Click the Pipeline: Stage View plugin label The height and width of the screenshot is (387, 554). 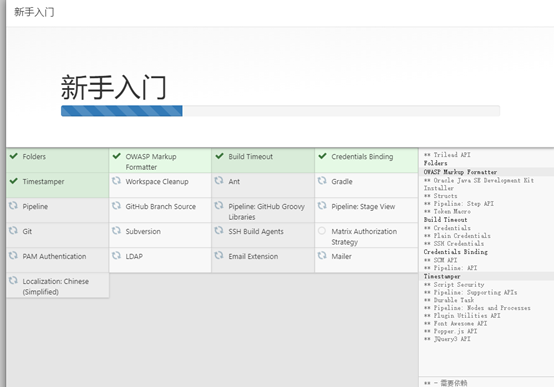[x=363, y=206]
